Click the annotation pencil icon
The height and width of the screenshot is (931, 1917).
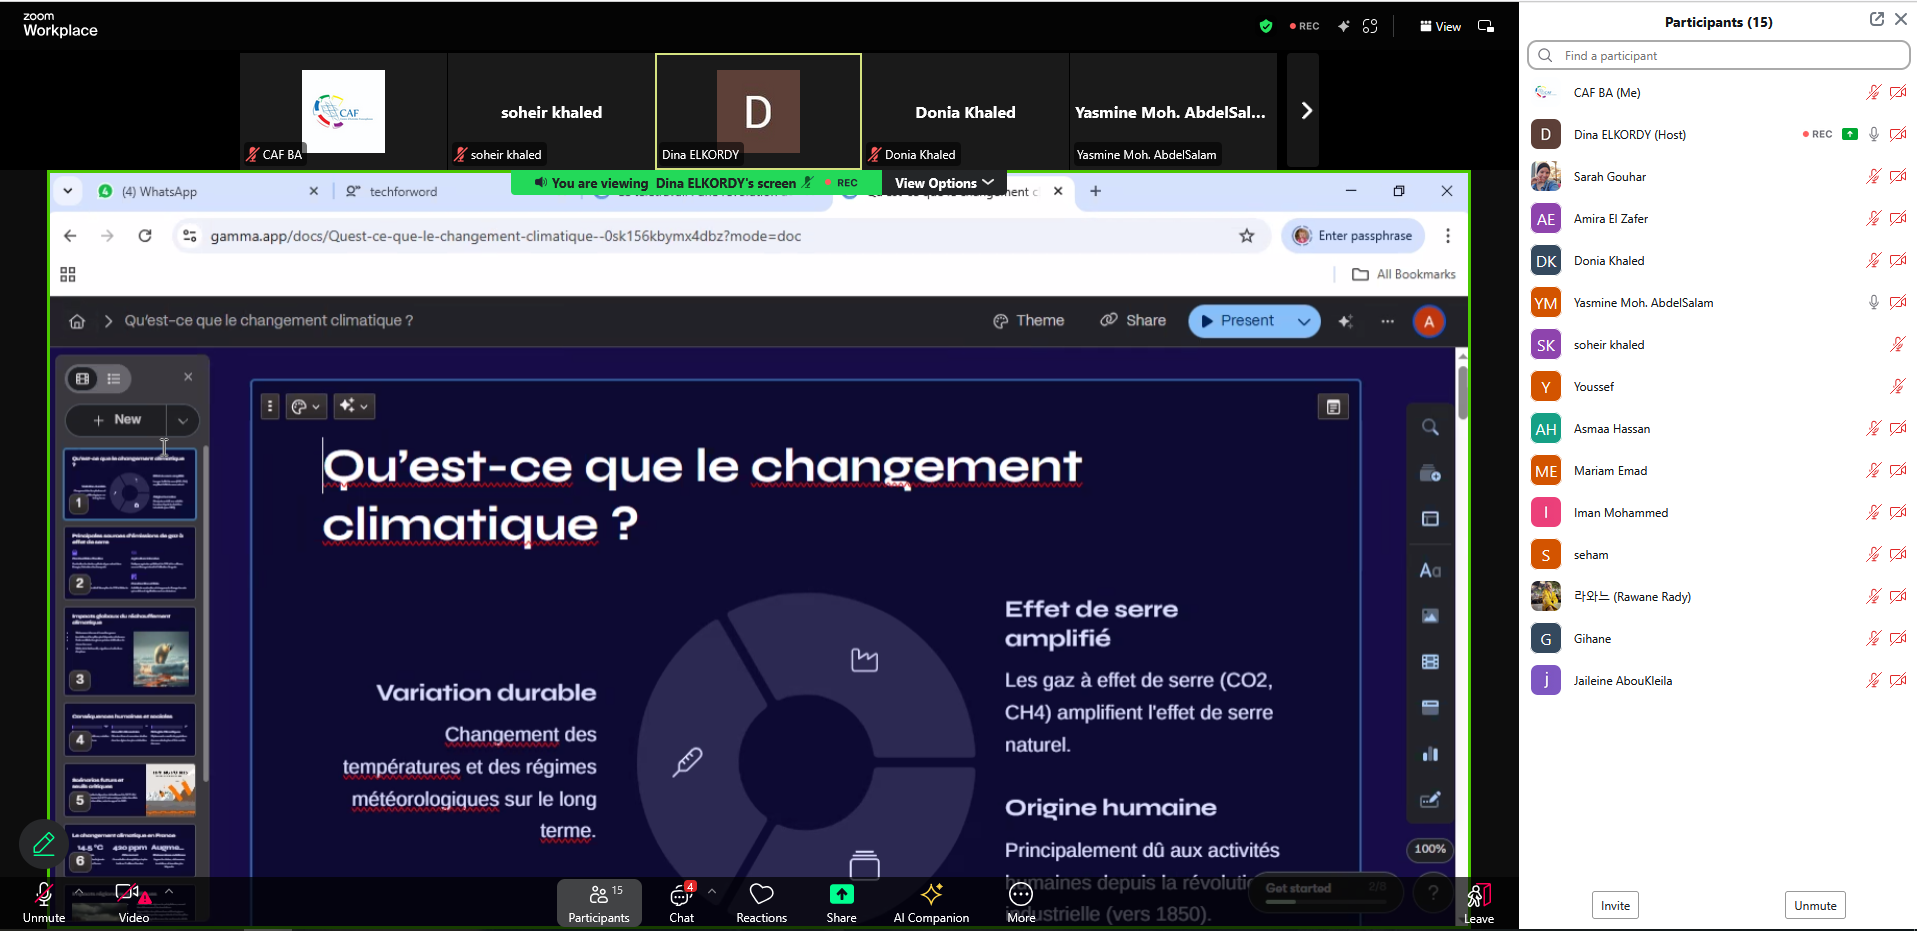tap(44, 844)
